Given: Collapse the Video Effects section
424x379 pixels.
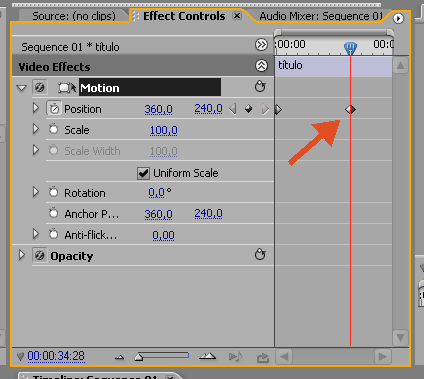Looking at the screenshot, I should 261,66.
